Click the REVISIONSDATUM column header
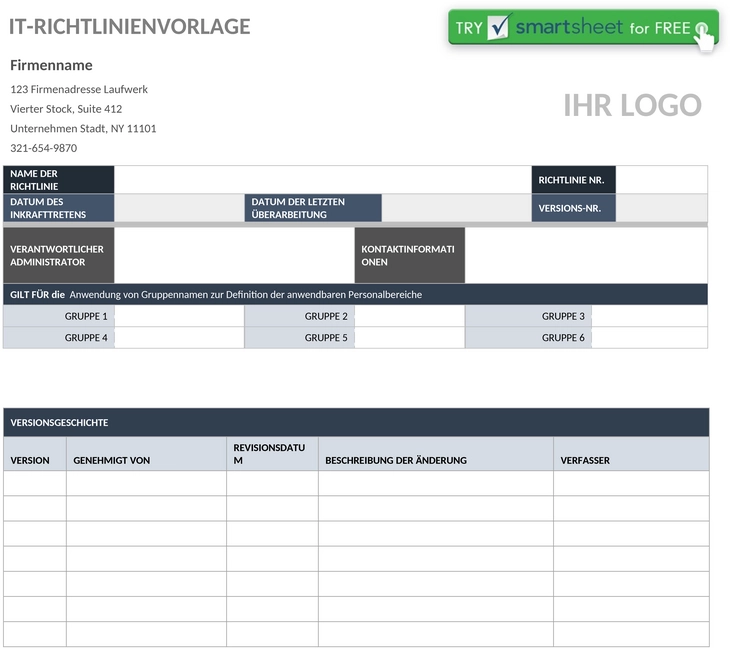730x649 pixels. pos(272,454)
